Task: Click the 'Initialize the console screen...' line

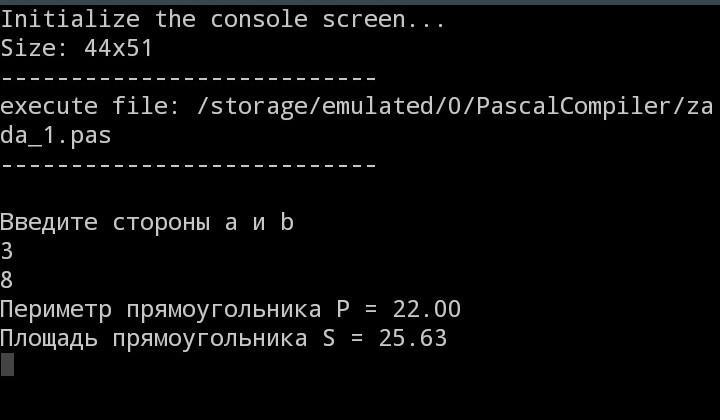Action: (x=222, y=19)
